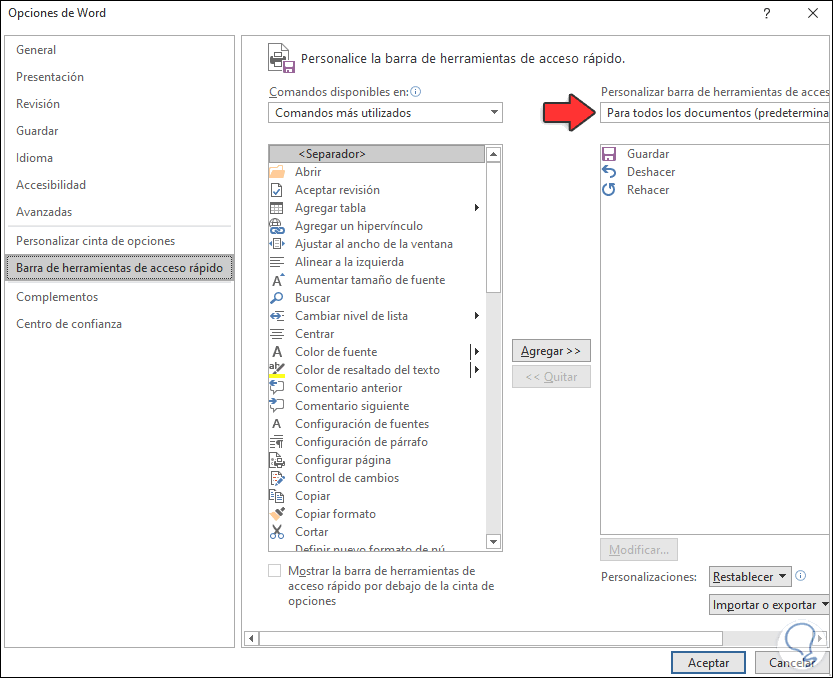Click the Modificar... button
This screenshot has width=833, height=678.
(639, 550)
